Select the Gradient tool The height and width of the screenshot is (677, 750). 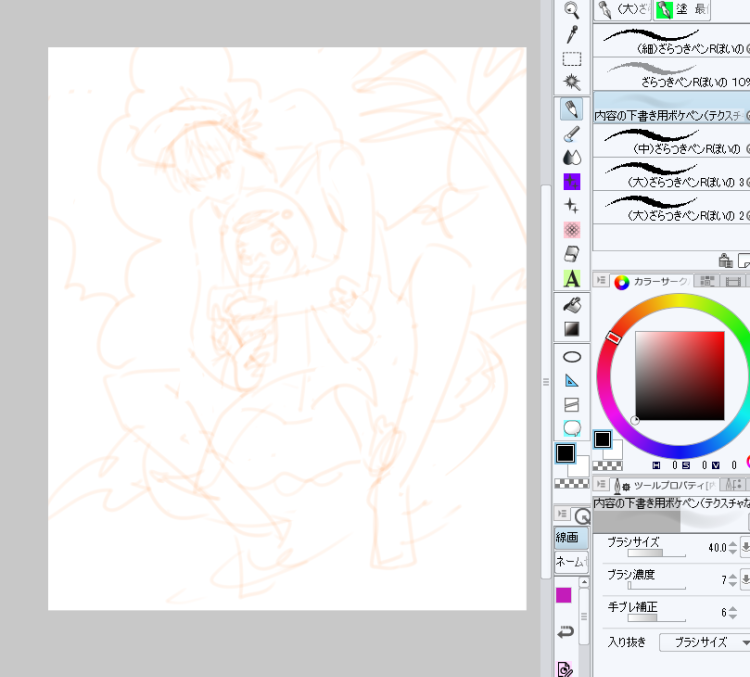click(x=572, y=329)
